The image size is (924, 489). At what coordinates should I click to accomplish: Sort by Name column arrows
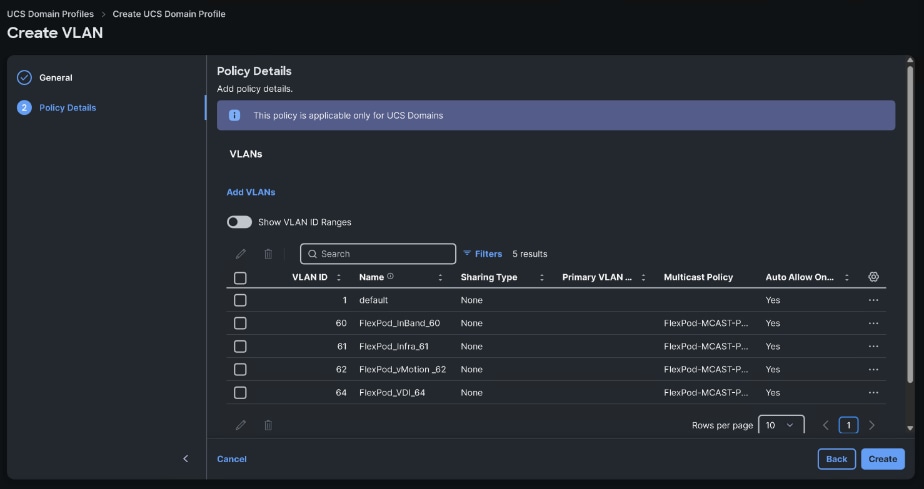440,277
